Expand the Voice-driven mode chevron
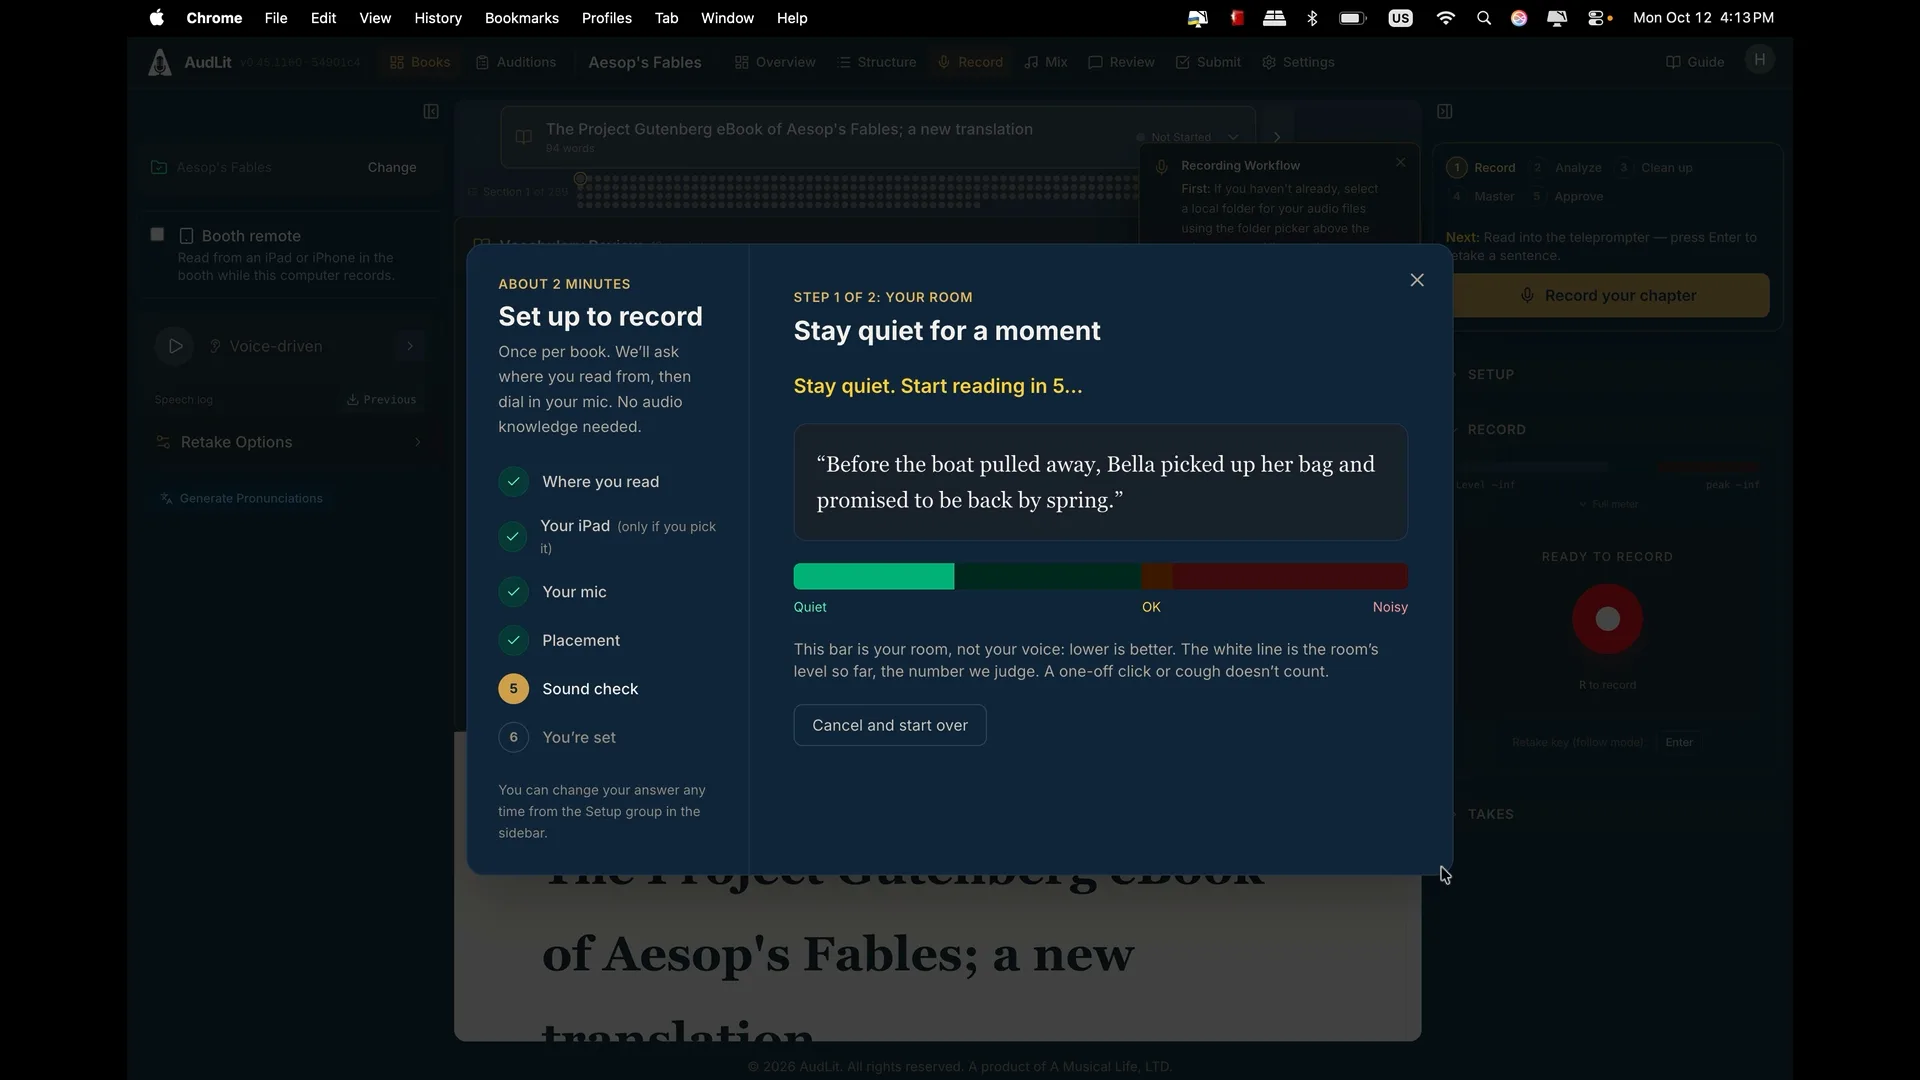The height and width of the screenshot is (1080, 1920). [410, 346]
